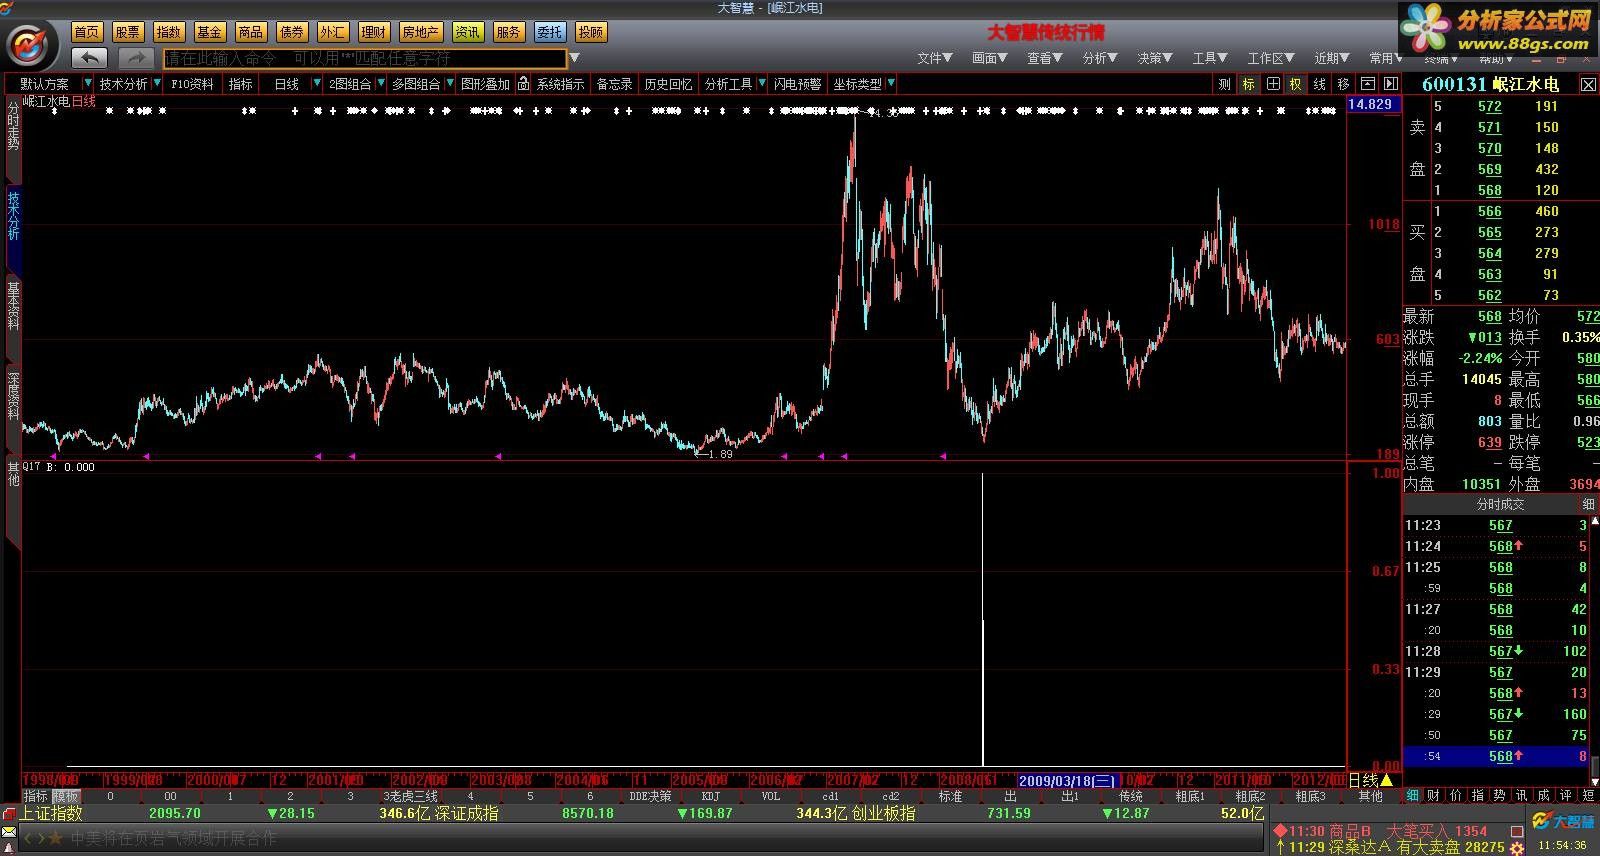Screen dimensions: 1600x856
Task: Click the 首页 home button
Action: tap(87, 32)
